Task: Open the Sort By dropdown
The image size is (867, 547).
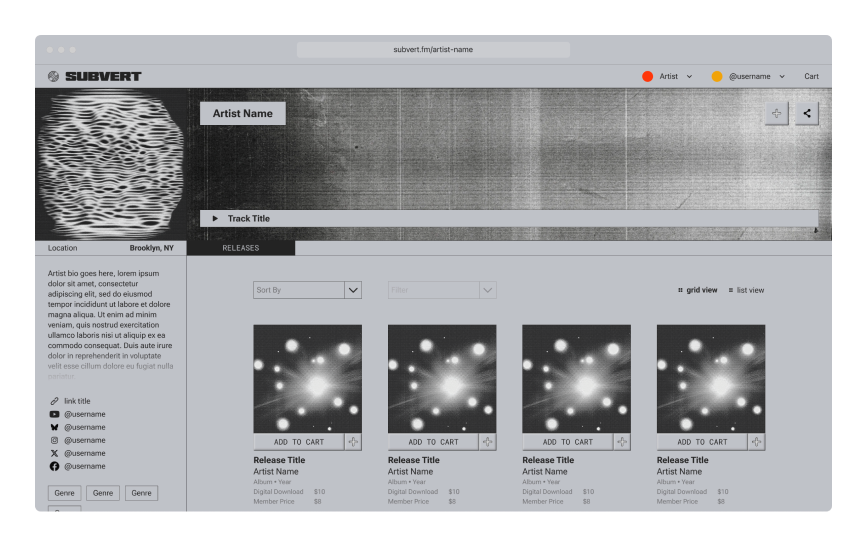Action: click(x=307, y=290)
